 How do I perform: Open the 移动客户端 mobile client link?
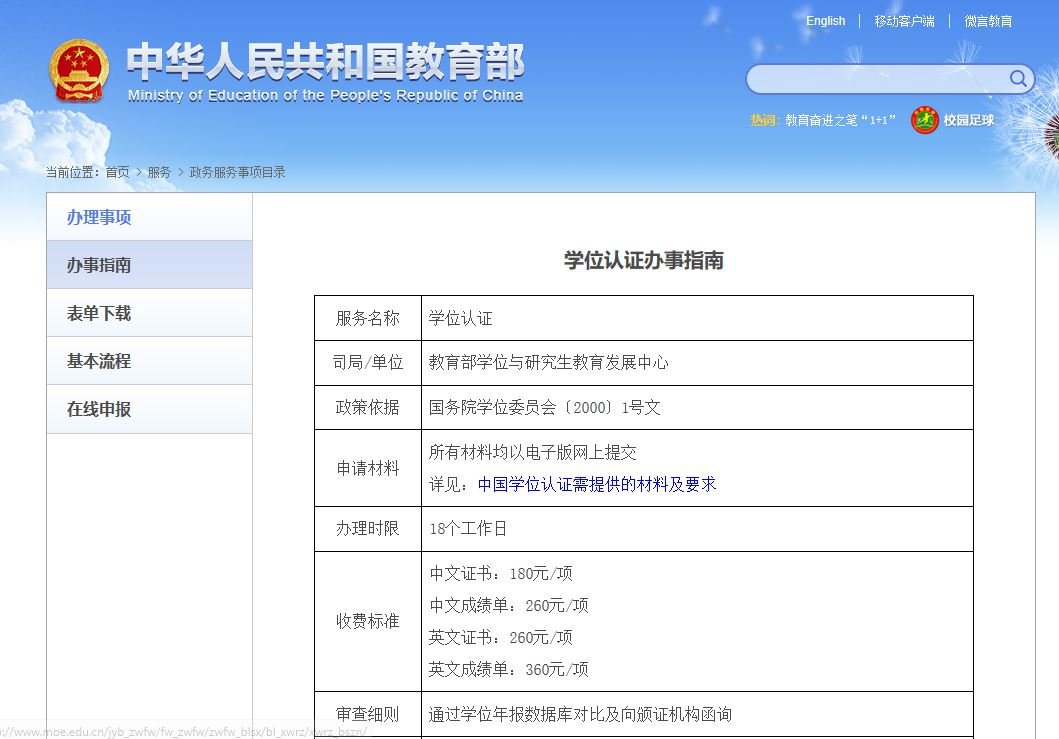click(x=903, y=20)
